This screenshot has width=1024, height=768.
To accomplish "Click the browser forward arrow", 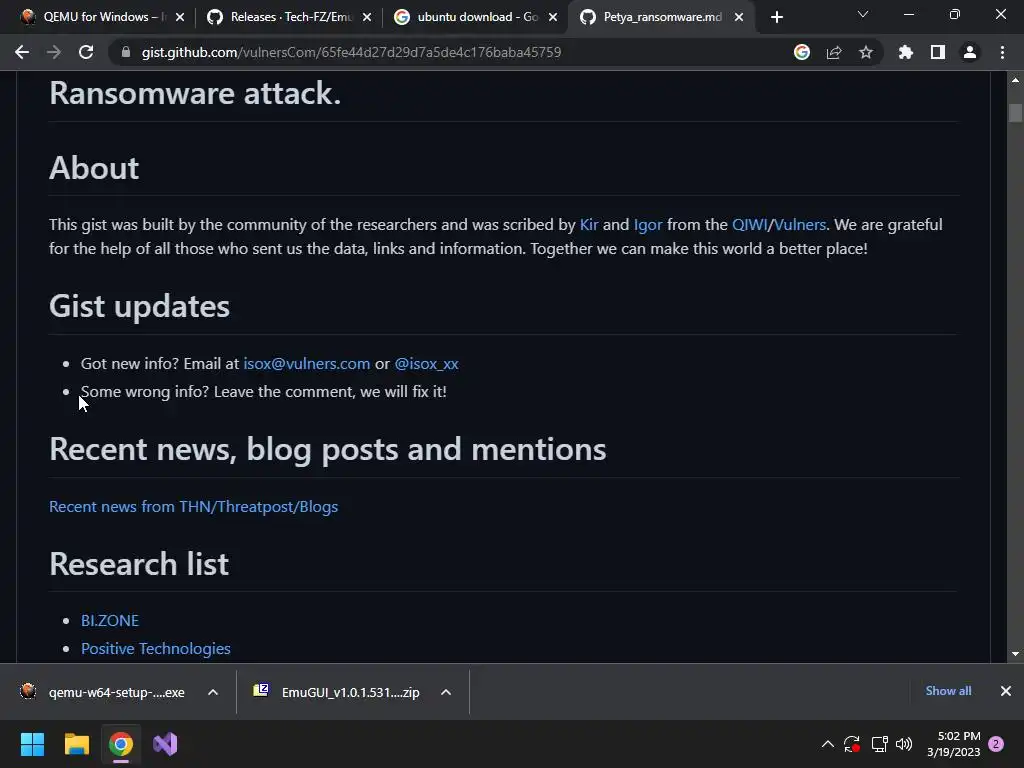I will [x=54, y=52].
